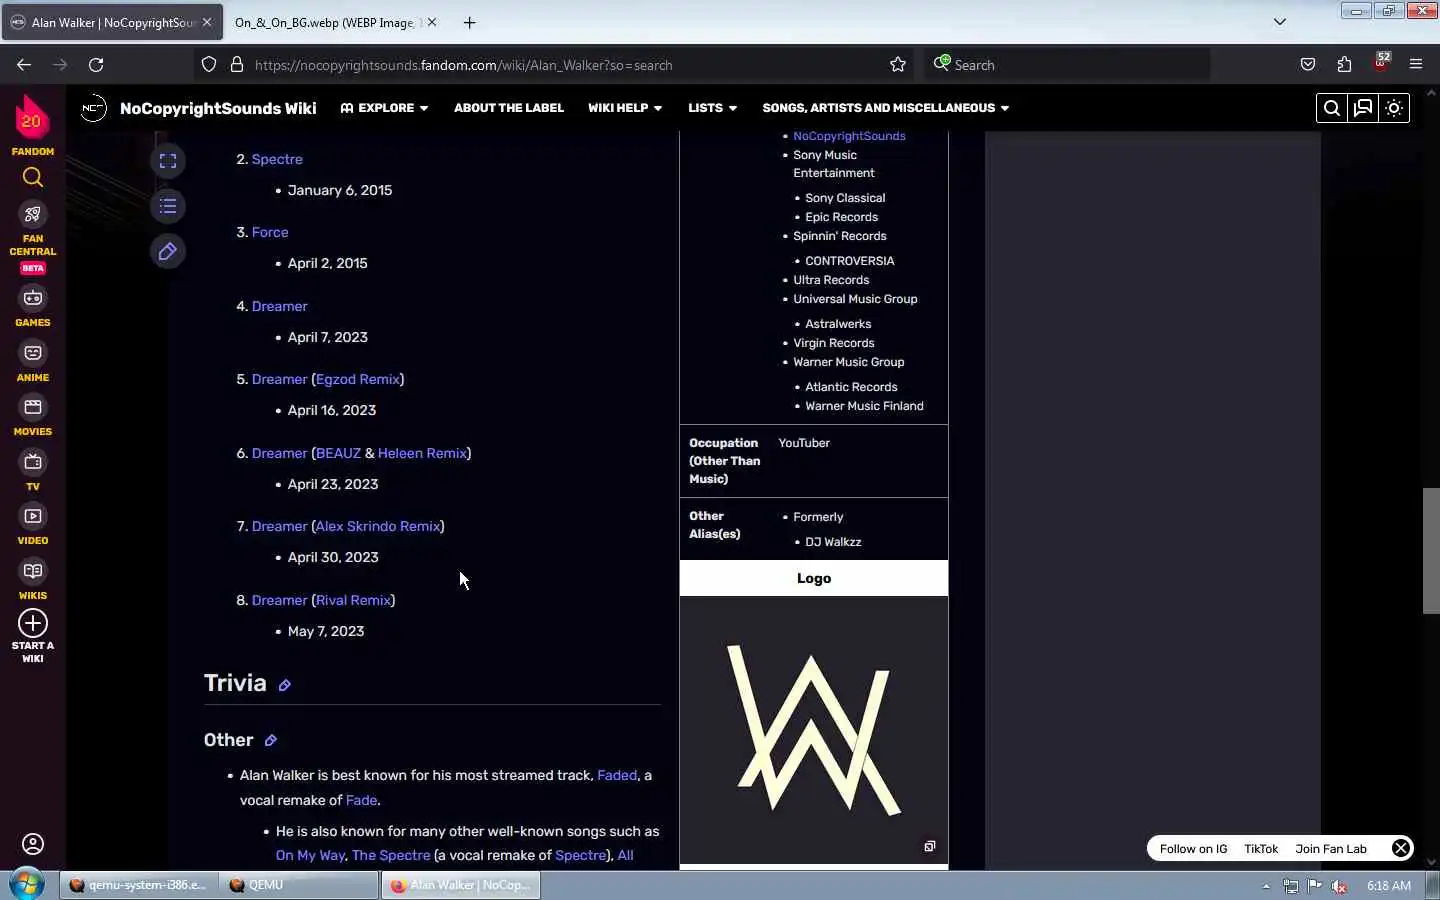Open the Egzod Remix link

(358, 379)
